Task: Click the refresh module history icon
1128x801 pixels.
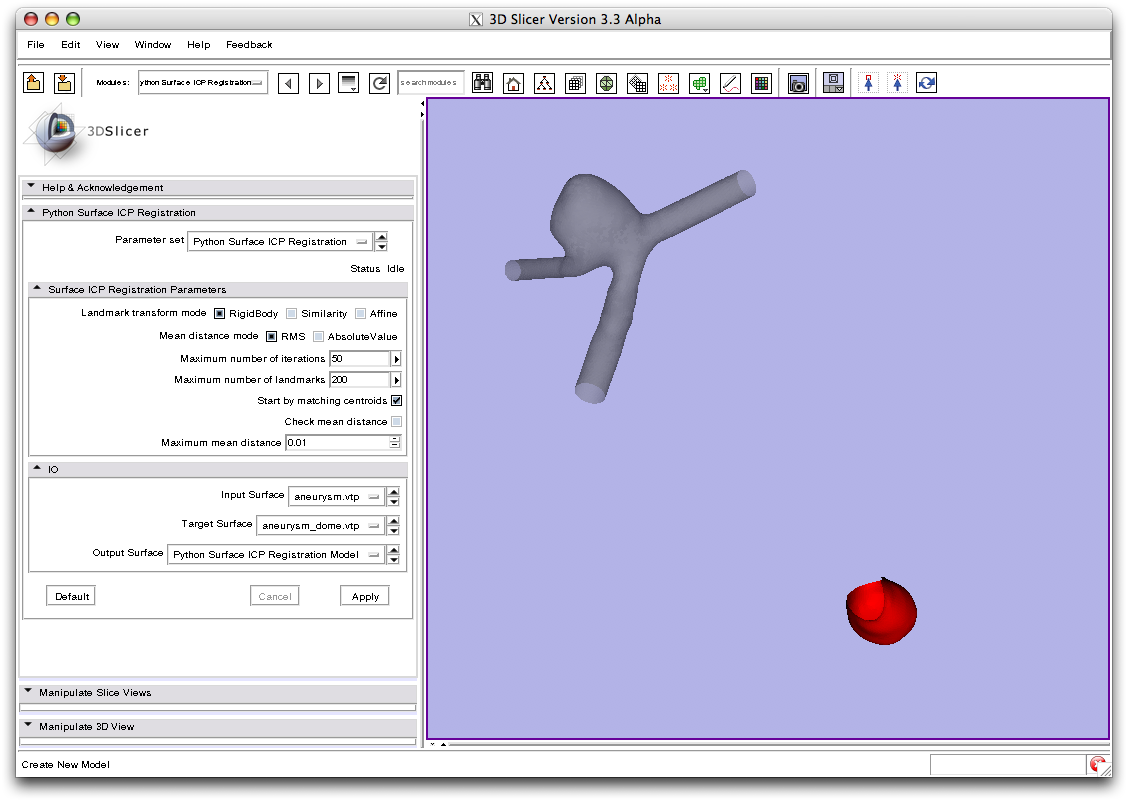Action: (x=380, y=84)
